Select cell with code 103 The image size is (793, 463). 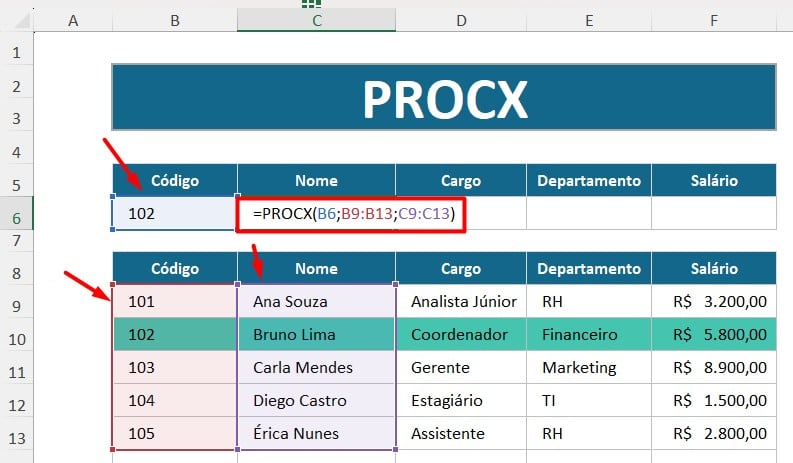[174, 367]
